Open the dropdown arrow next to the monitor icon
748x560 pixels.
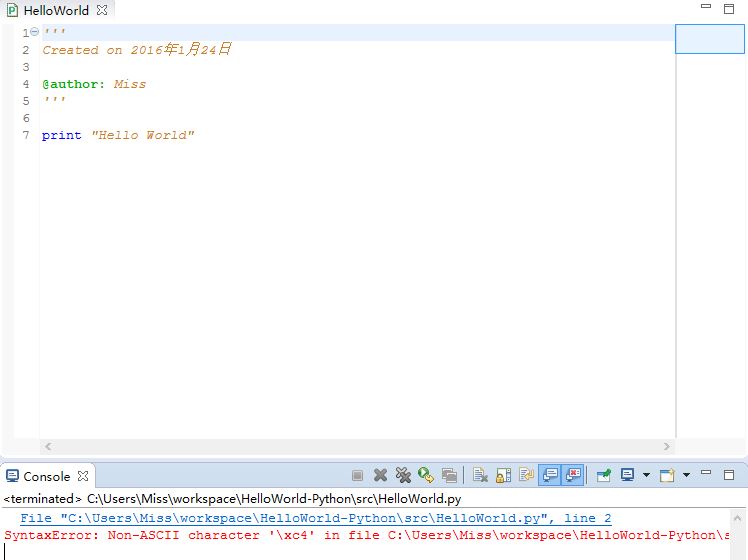pyautogui.click(x=646, y=475)
